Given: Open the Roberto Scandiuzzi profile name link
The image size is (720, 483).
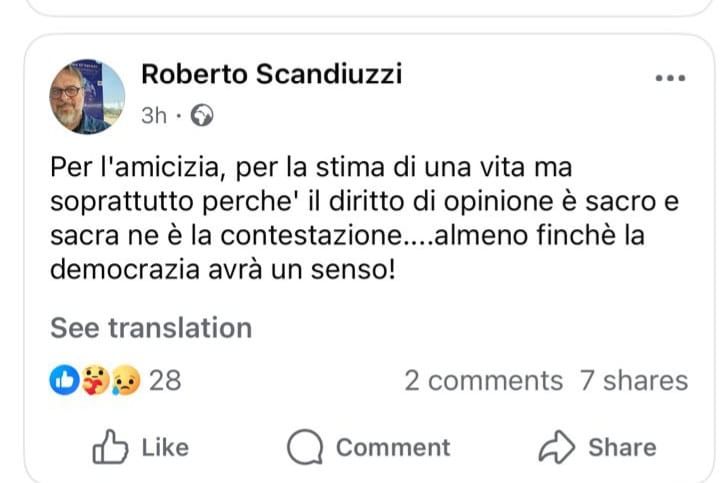Looking at the screenshot, I should (271, 74).
